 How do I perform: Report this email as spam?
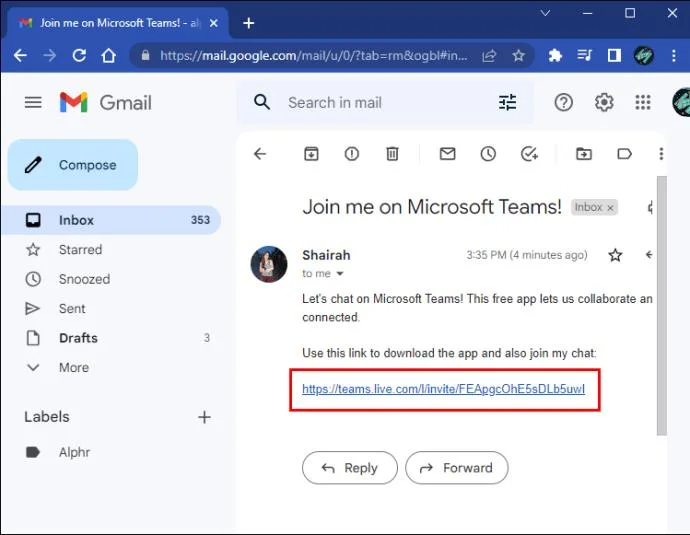click(x=352, y=154)
